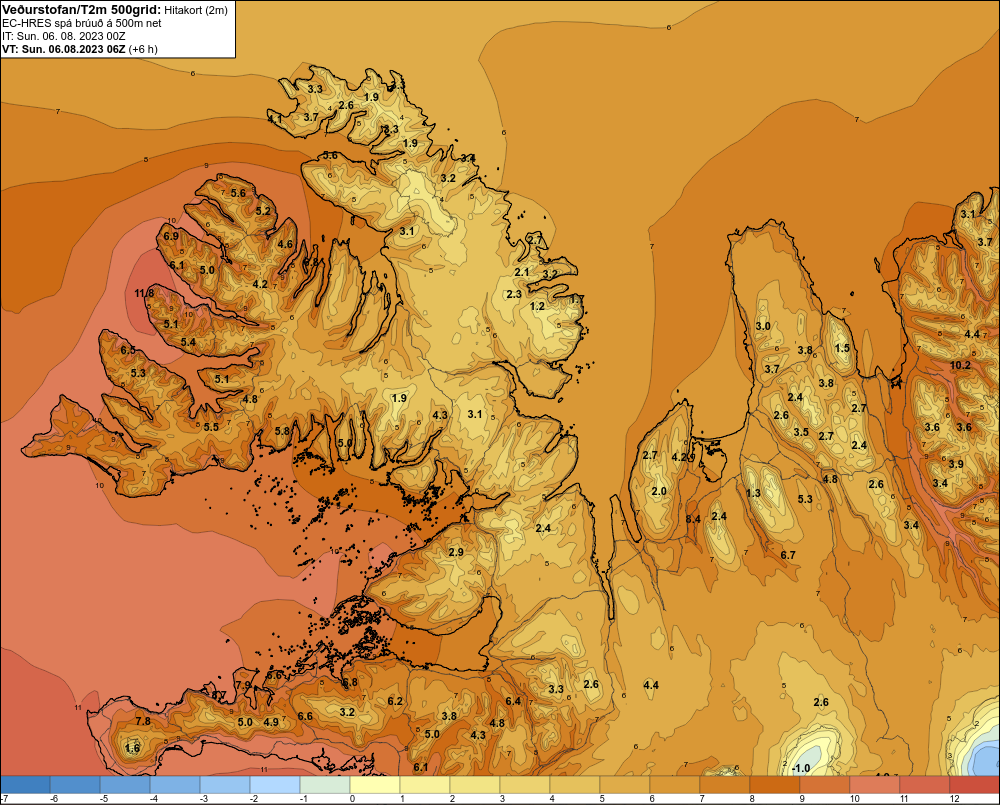The width and height of the screenshot is (1000, 805).
Task: Click the 6.9 temperature value
Action: 171,237
